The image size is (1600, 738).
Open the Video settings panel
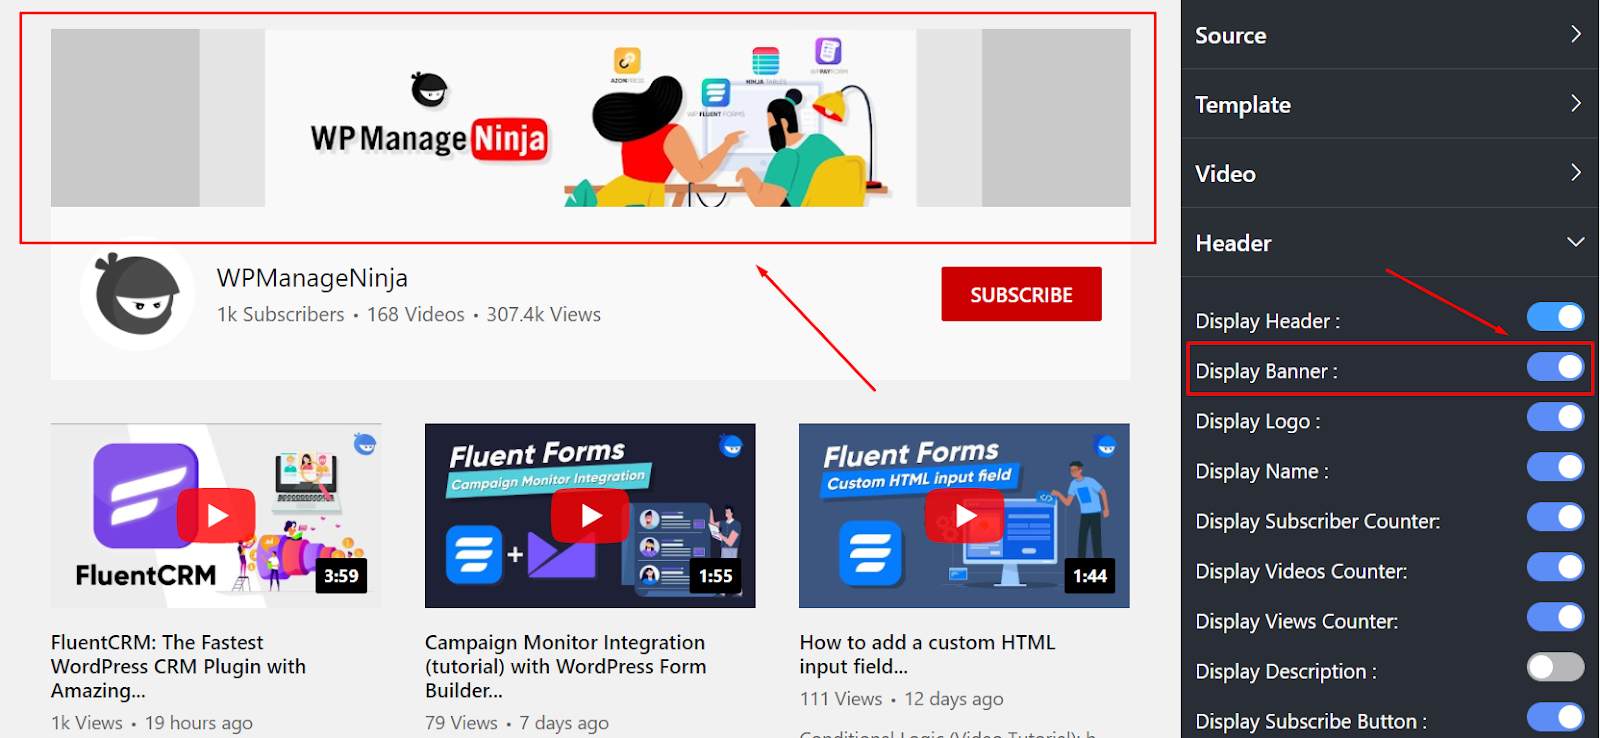(1390, 173)
